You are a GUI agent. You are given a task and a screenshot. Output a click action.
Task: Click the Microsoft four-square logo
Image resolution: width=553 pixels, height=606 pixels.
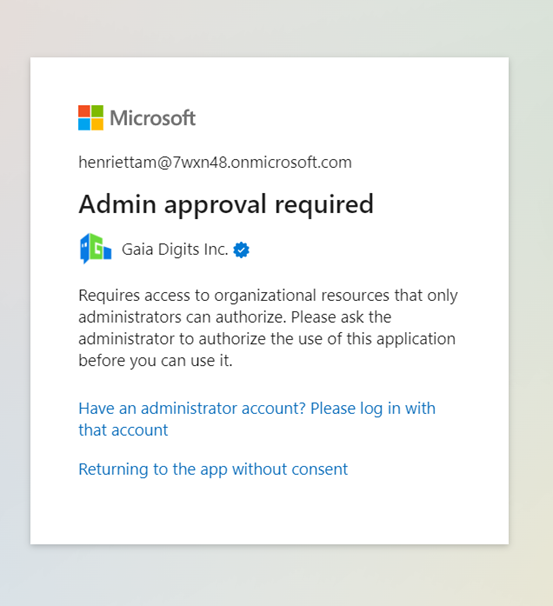click(x=91, y=117)
